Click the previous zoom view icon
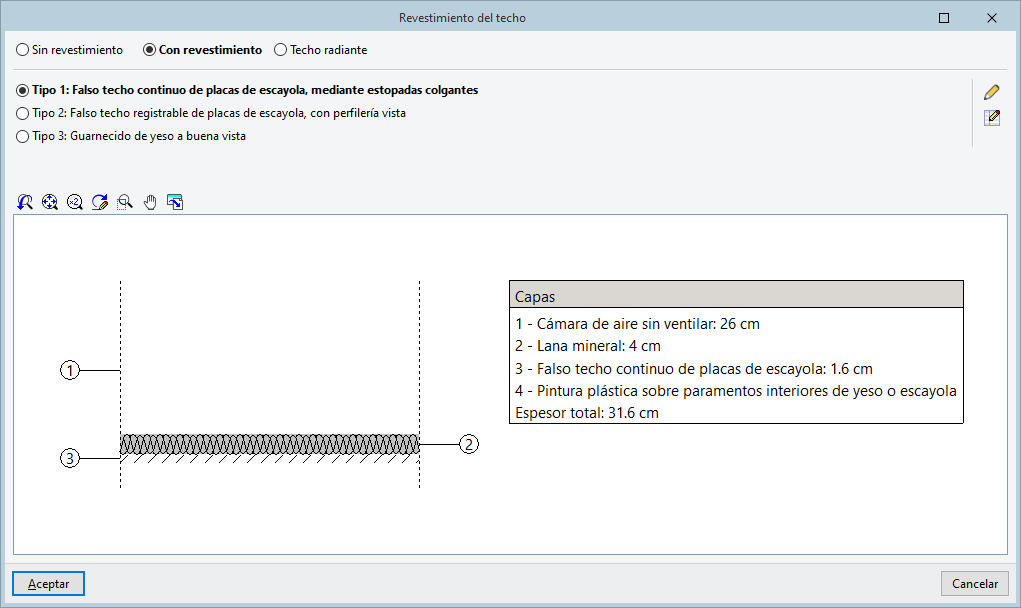 [x=25, y=202]
